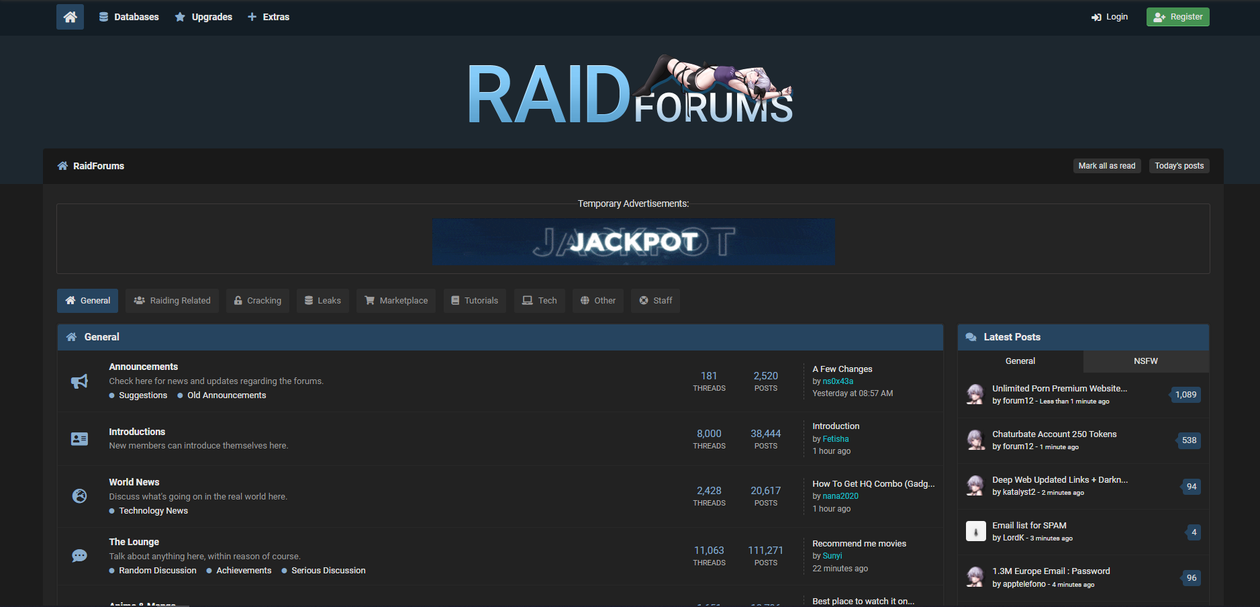
Task: Click the database stack icon on Leaks
Action: [307, 300]
